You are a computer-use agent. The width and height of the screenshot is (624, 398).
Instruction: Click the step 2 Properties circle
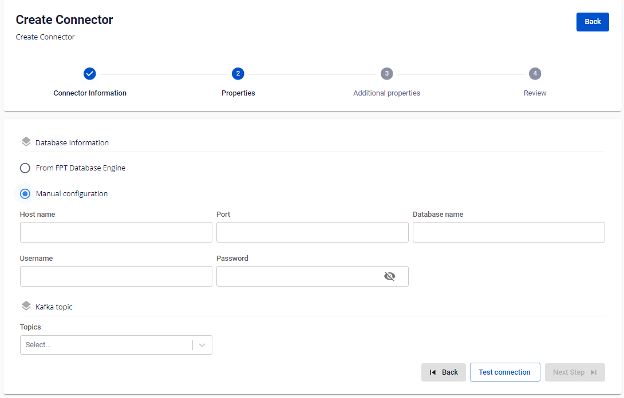pos(238,74)
